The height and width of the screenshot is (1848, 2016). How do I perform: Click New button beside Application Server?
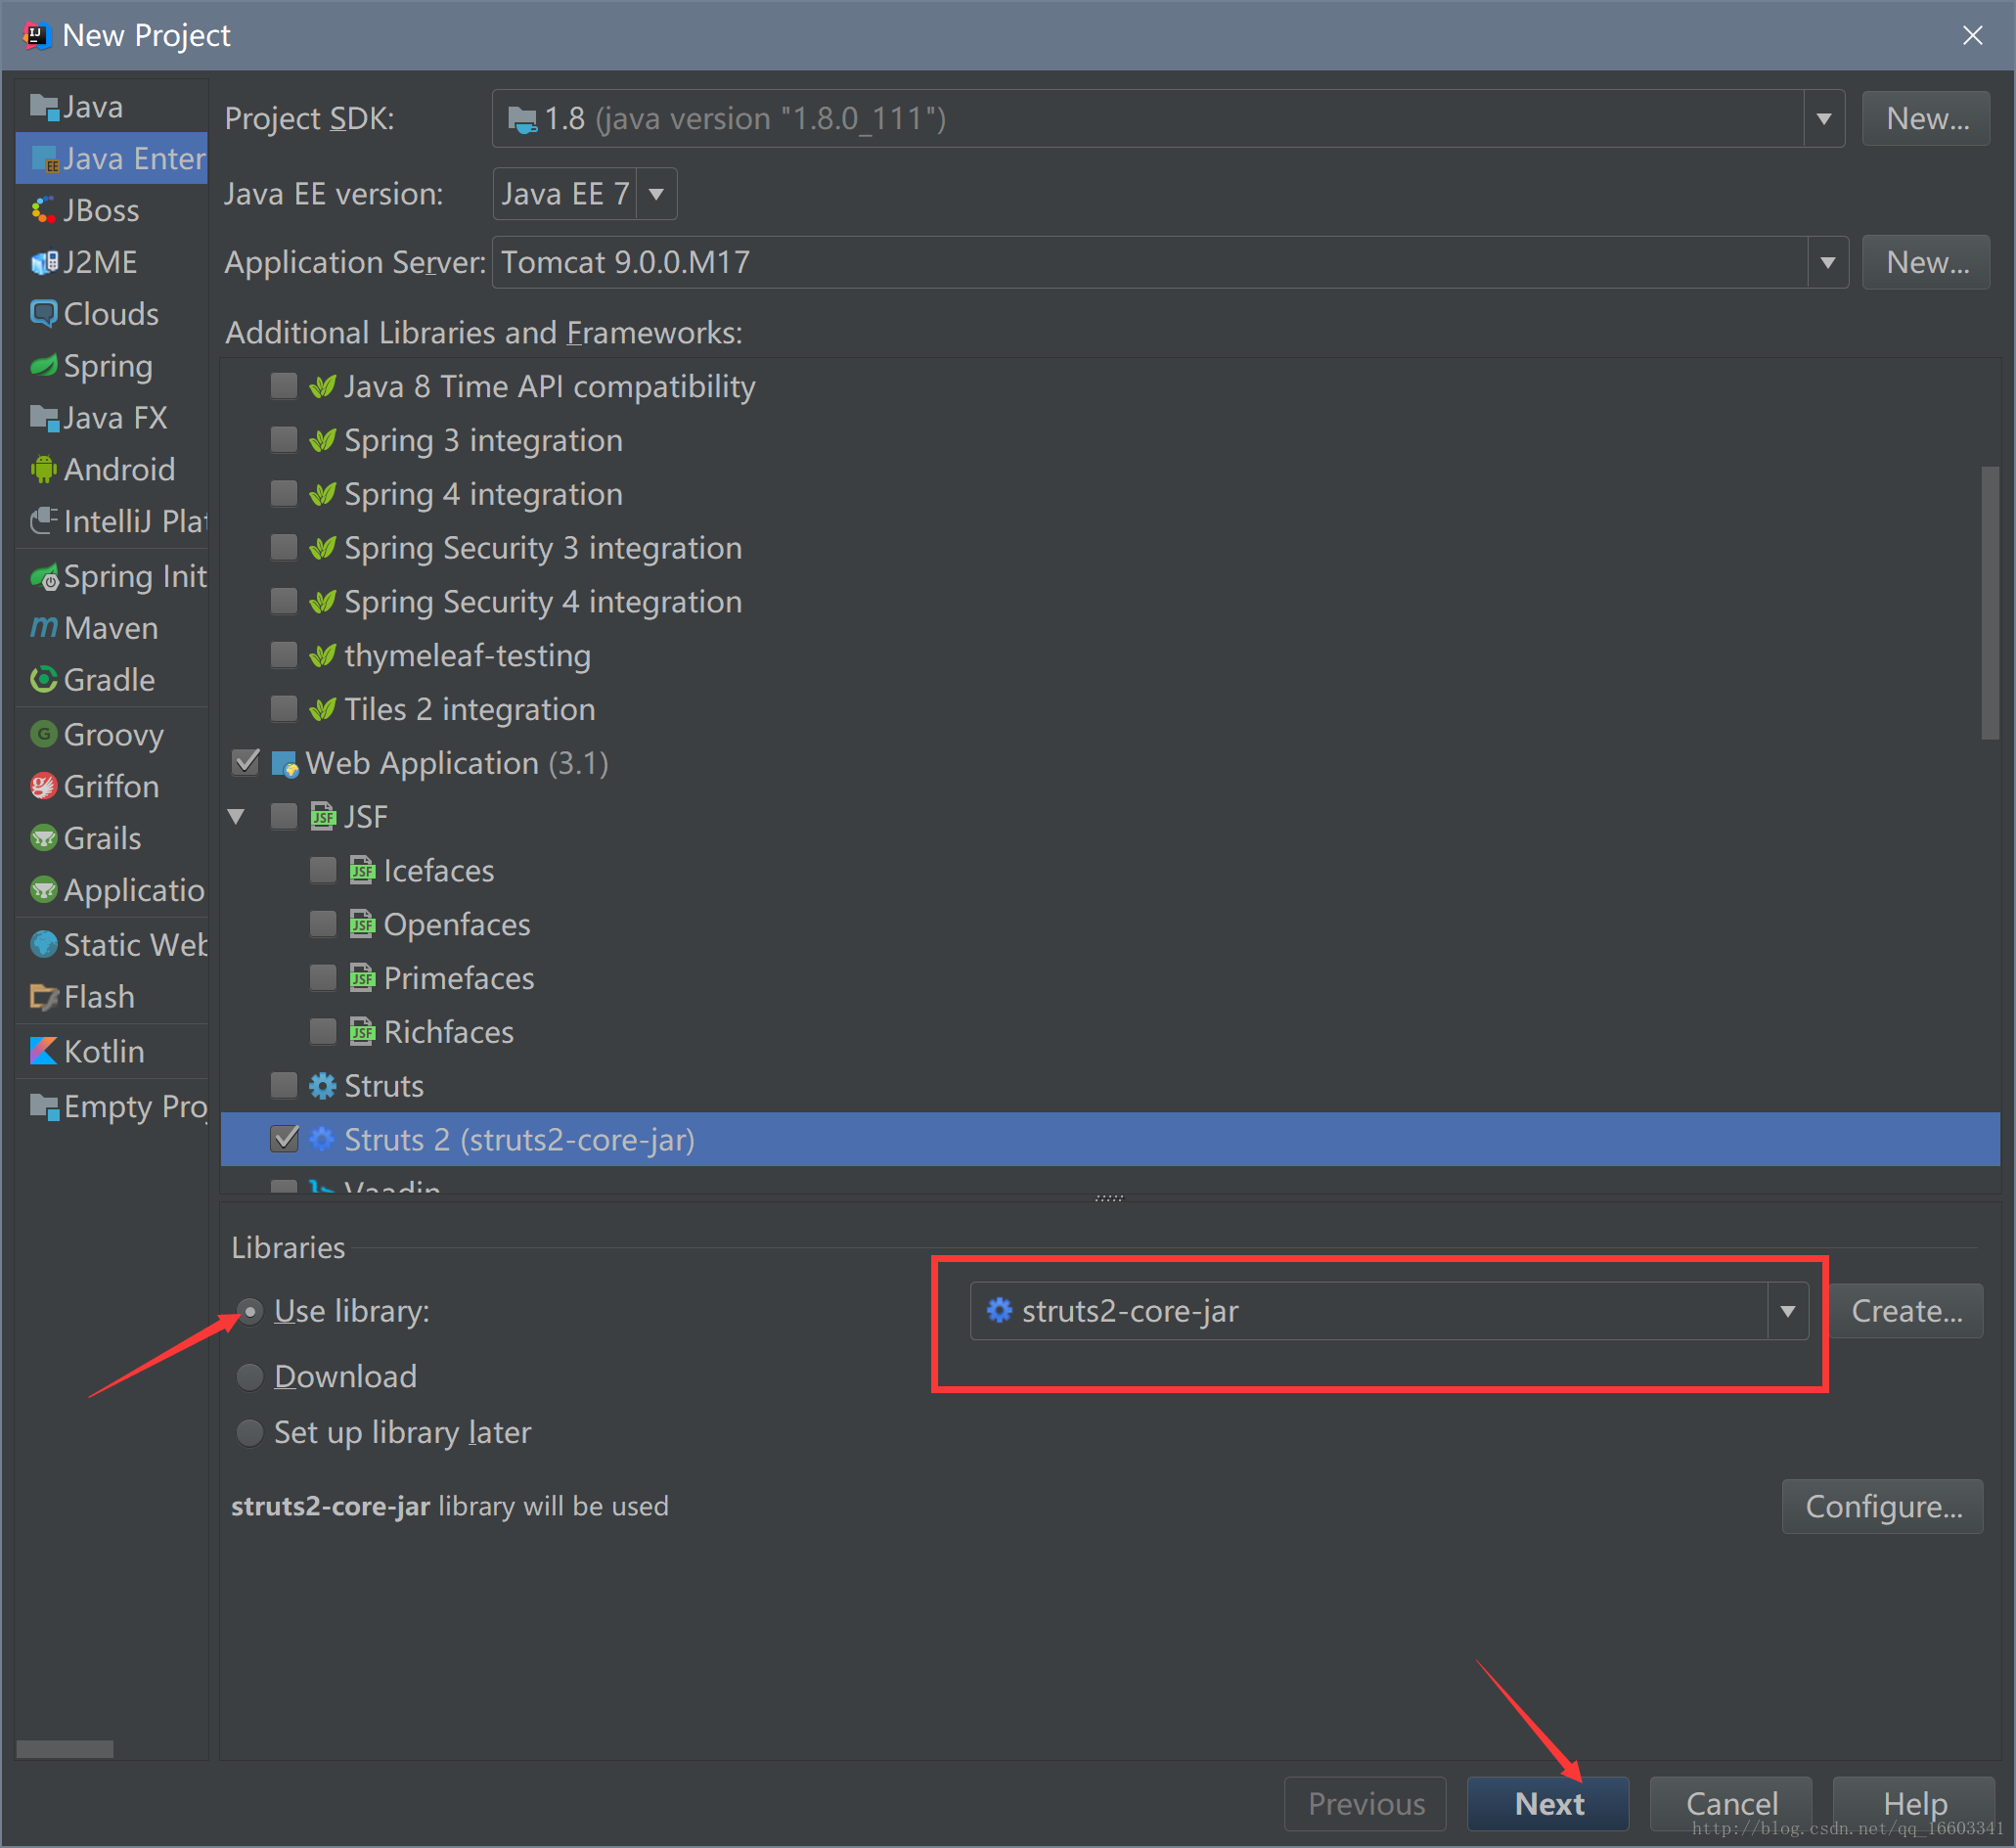point(1926,263)
